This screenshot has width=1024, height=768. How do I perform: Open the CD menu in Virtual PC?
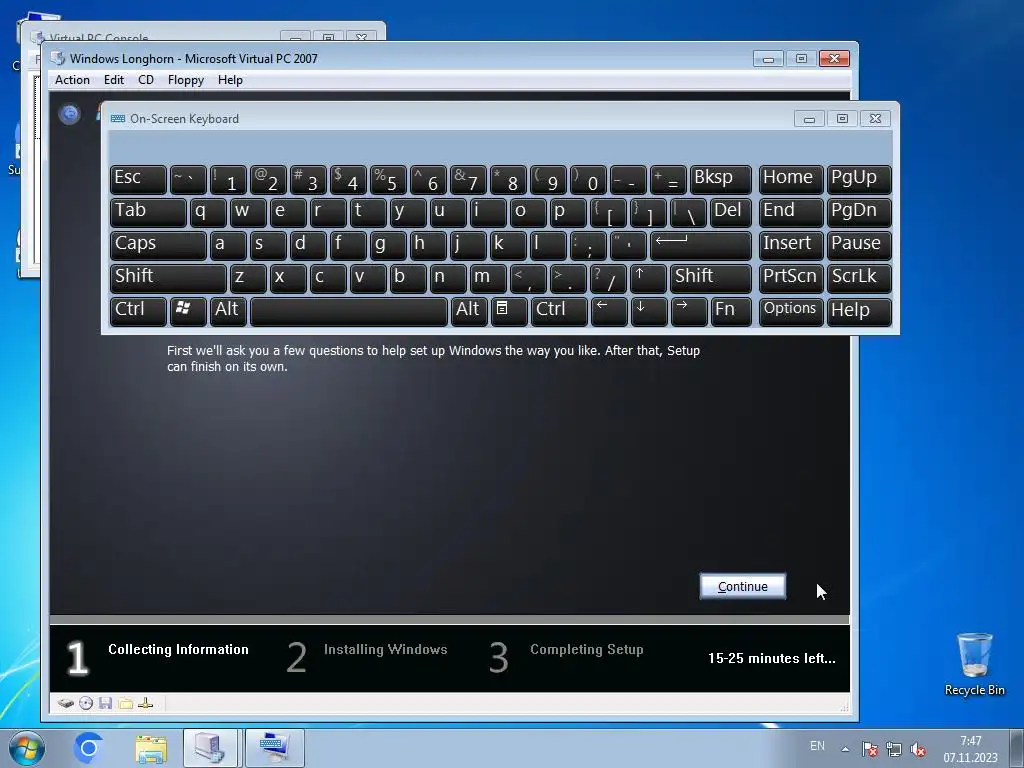(x=146, y=80)
